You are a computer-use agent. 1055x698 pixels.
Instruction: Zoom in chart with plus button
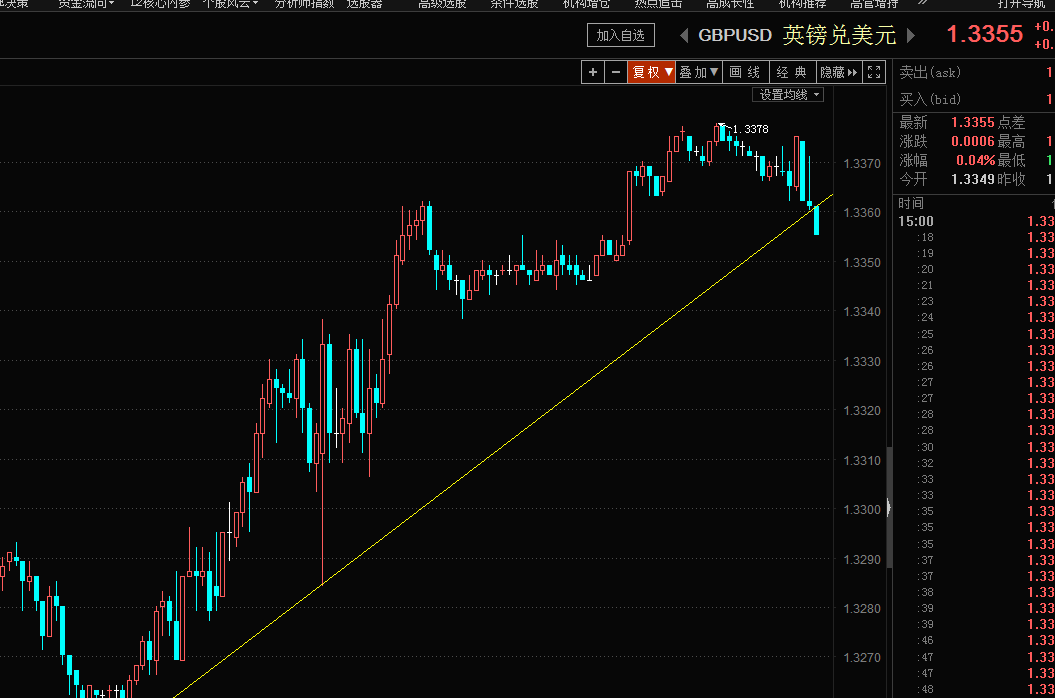pyautogui.click(x=593, y=72)
